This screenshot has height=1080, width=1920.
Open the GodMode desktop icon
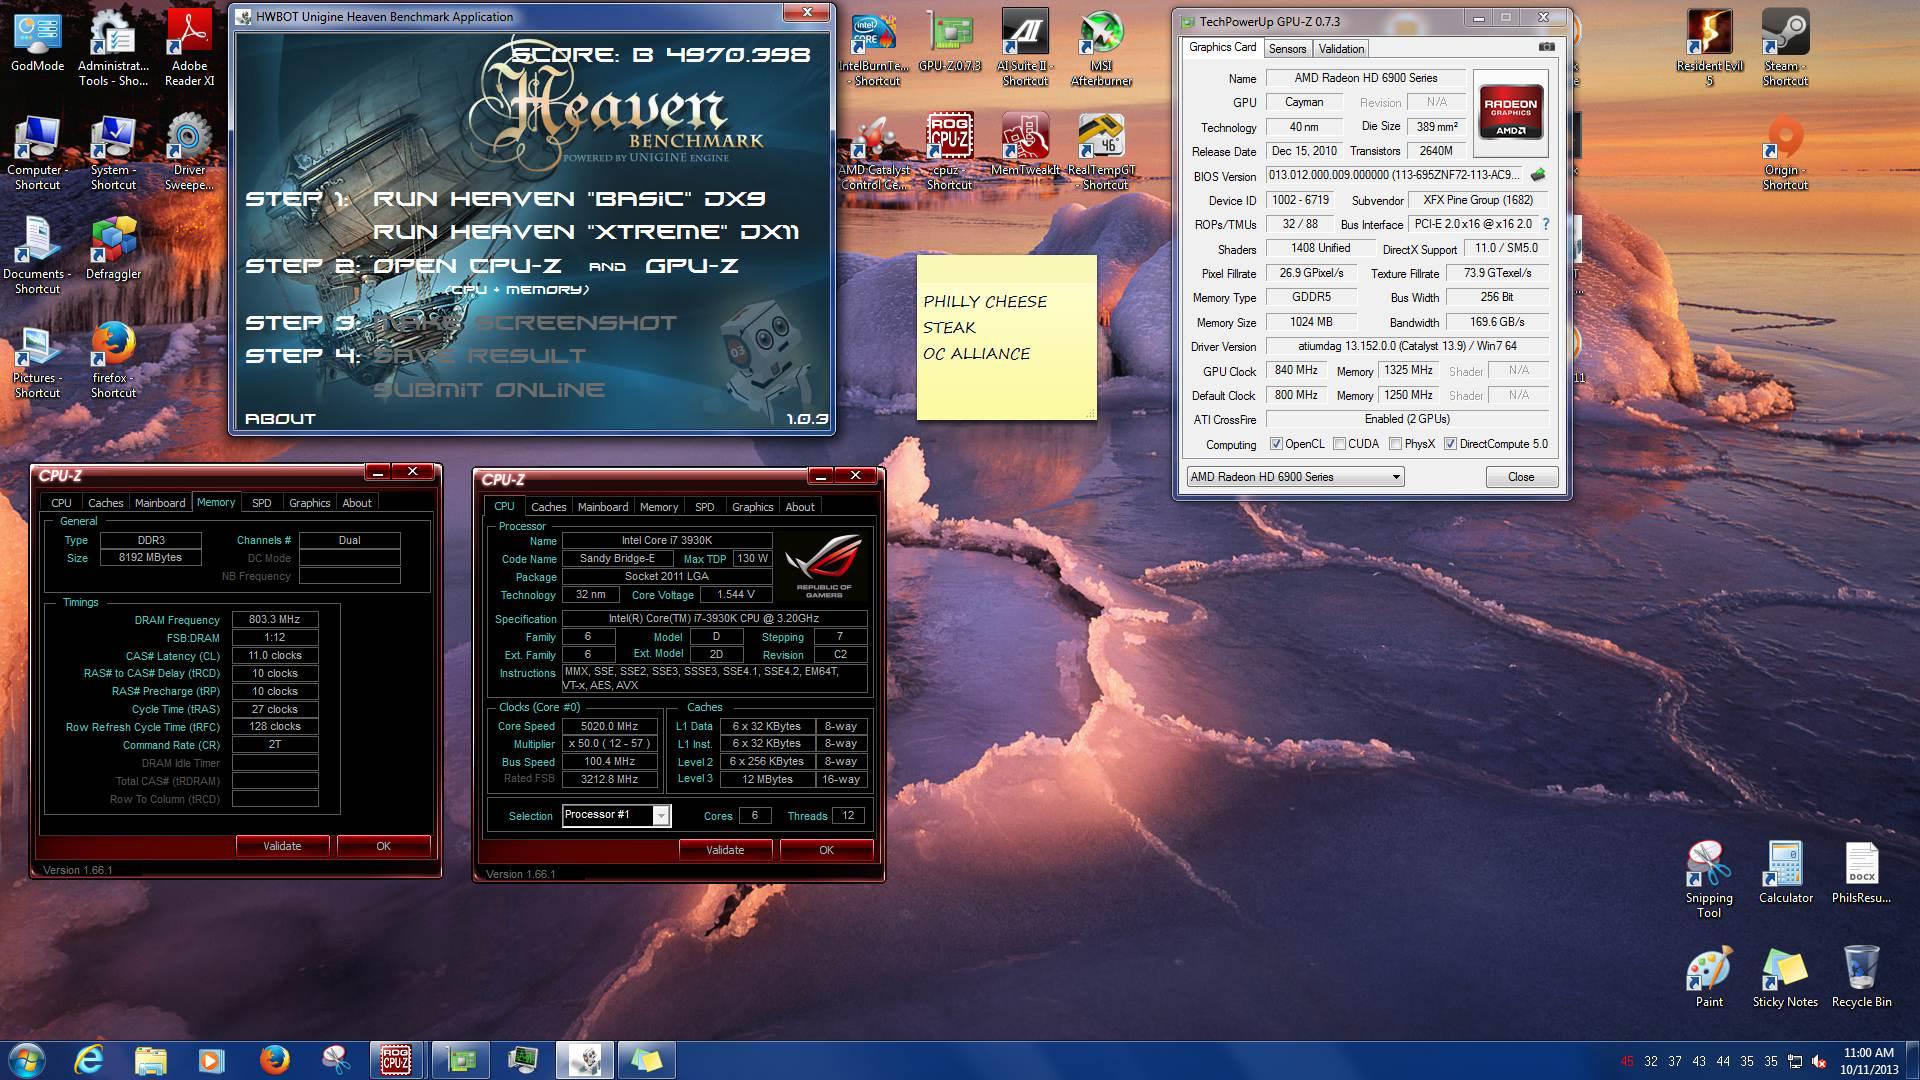[37, 40]
